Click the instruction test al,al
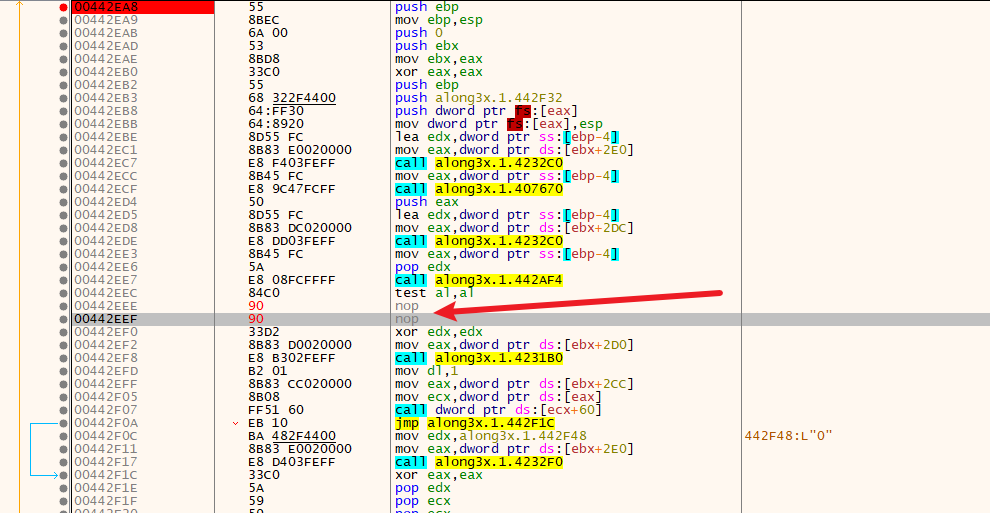This screenshot has height=513, width=990. tap(434, 293)
